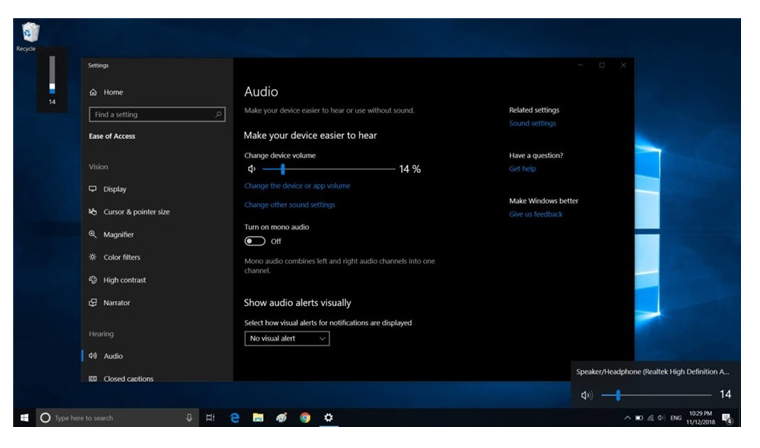Click the Give us feedback link
Viewport: 760px width, 448px height.
coord(536,214)
